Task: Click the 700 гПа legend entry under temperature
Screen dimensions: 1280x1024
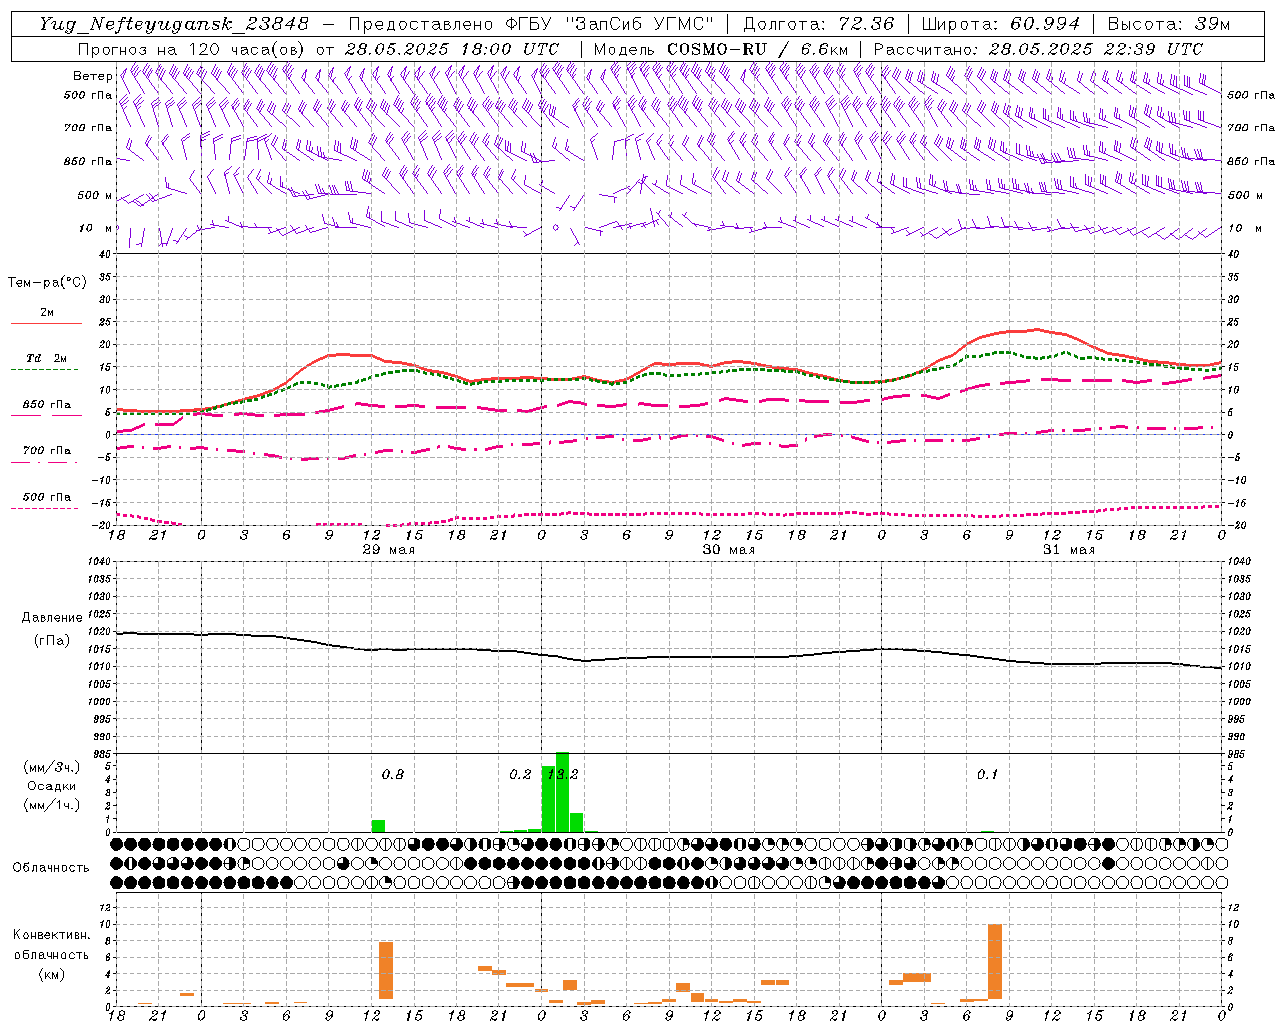Action: coord(47,451)
